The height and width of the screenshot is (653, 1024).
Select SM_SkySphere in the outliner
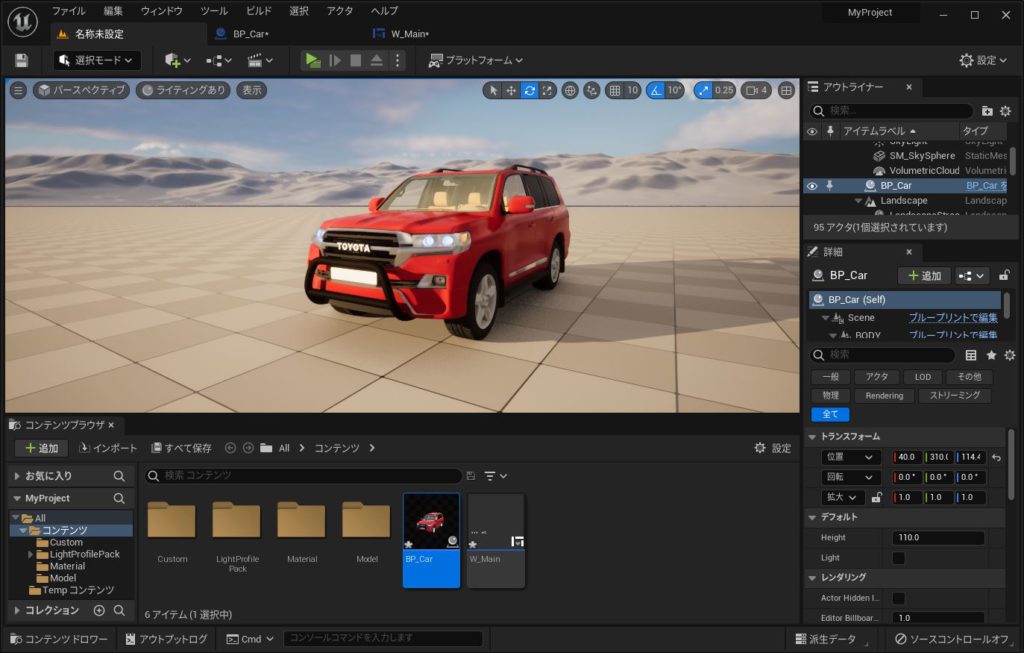pyautogui.click(x=921, y=155)
